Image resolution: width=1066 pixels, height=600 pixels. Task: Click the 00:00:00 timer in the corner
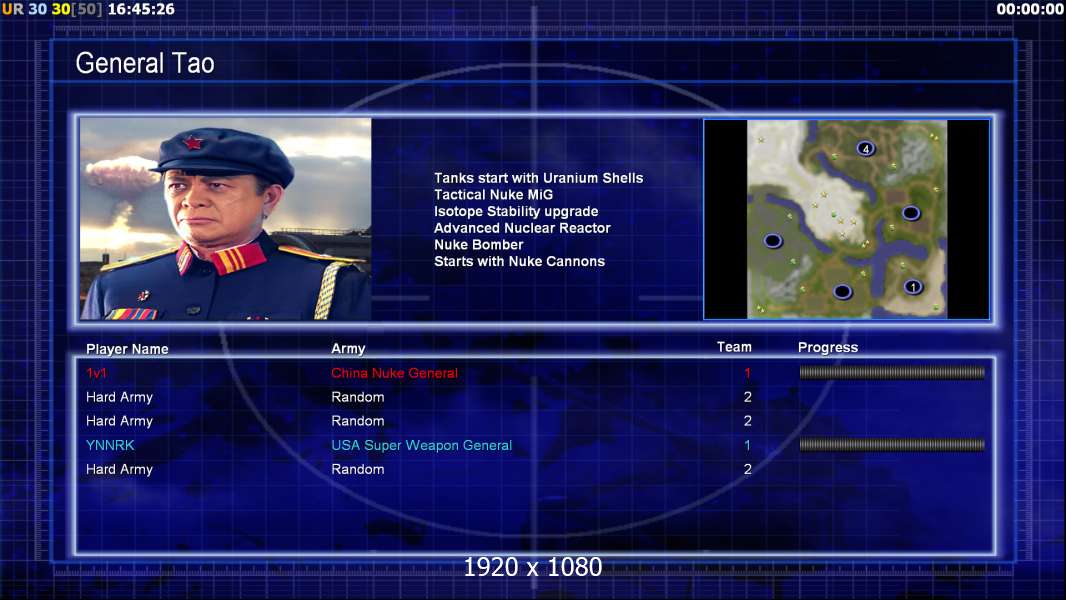(x=1029, y=9)
